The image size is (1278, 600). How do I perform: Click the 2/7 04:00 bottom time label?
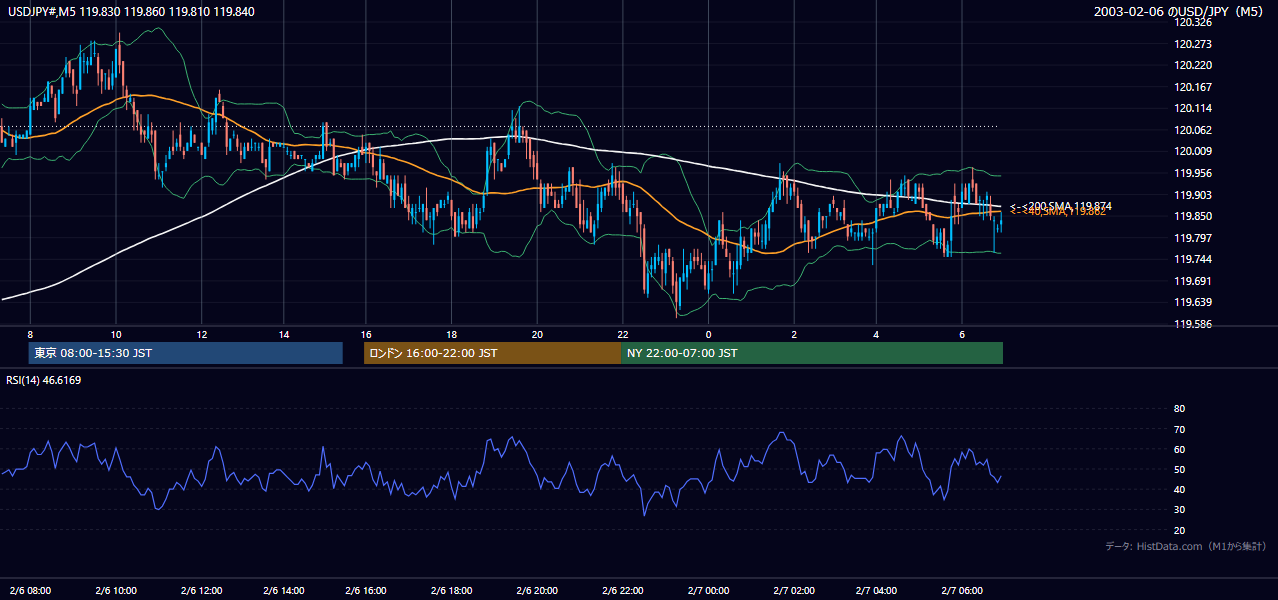click(x=874, y=590)
